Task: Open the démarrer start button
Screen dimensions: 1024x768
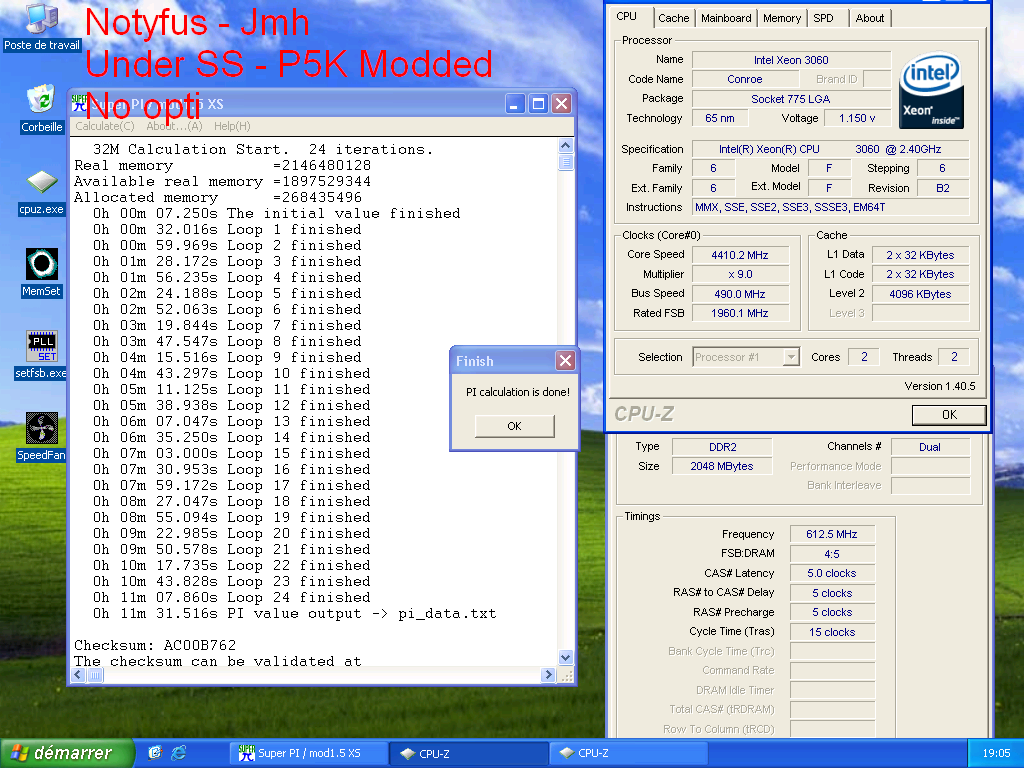Action: (67, 753)
